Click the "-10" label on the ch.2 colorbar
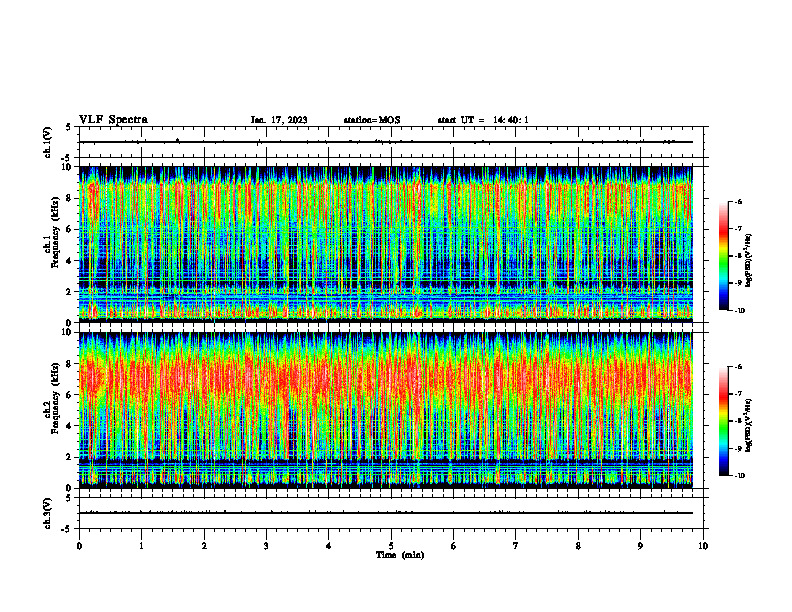 740,476
